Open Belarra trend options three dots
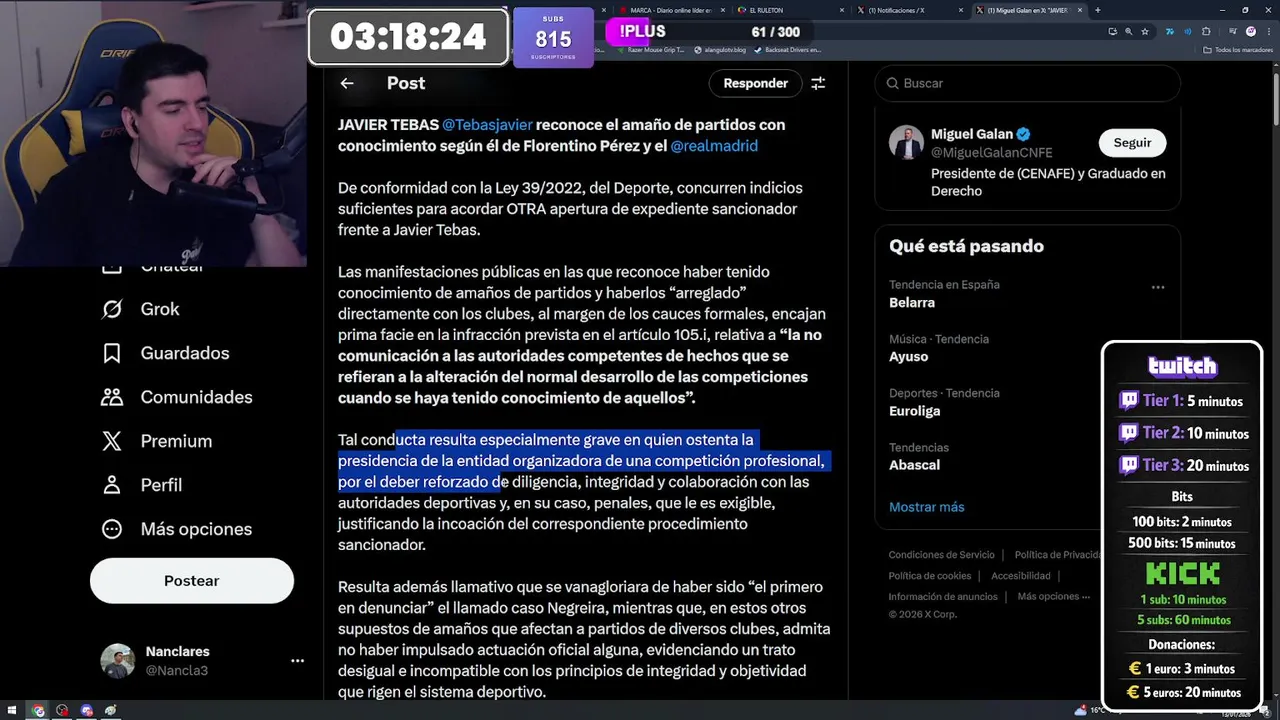The image size is (1280, 720). 1158,287
